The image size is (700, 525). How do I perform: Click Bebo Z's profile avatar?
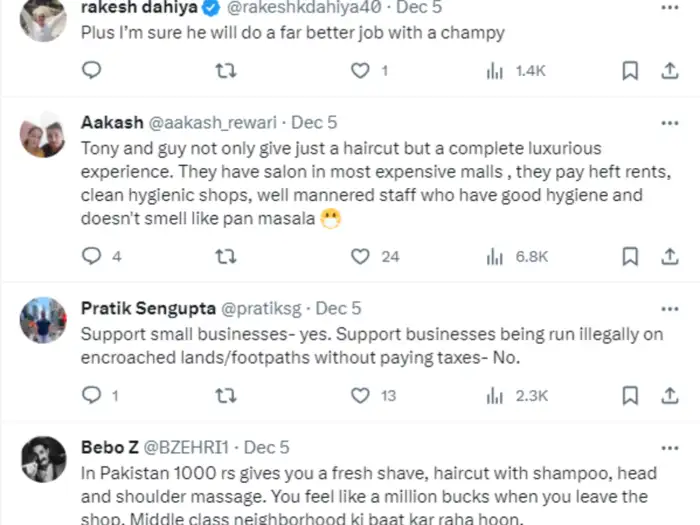(43, 461)
